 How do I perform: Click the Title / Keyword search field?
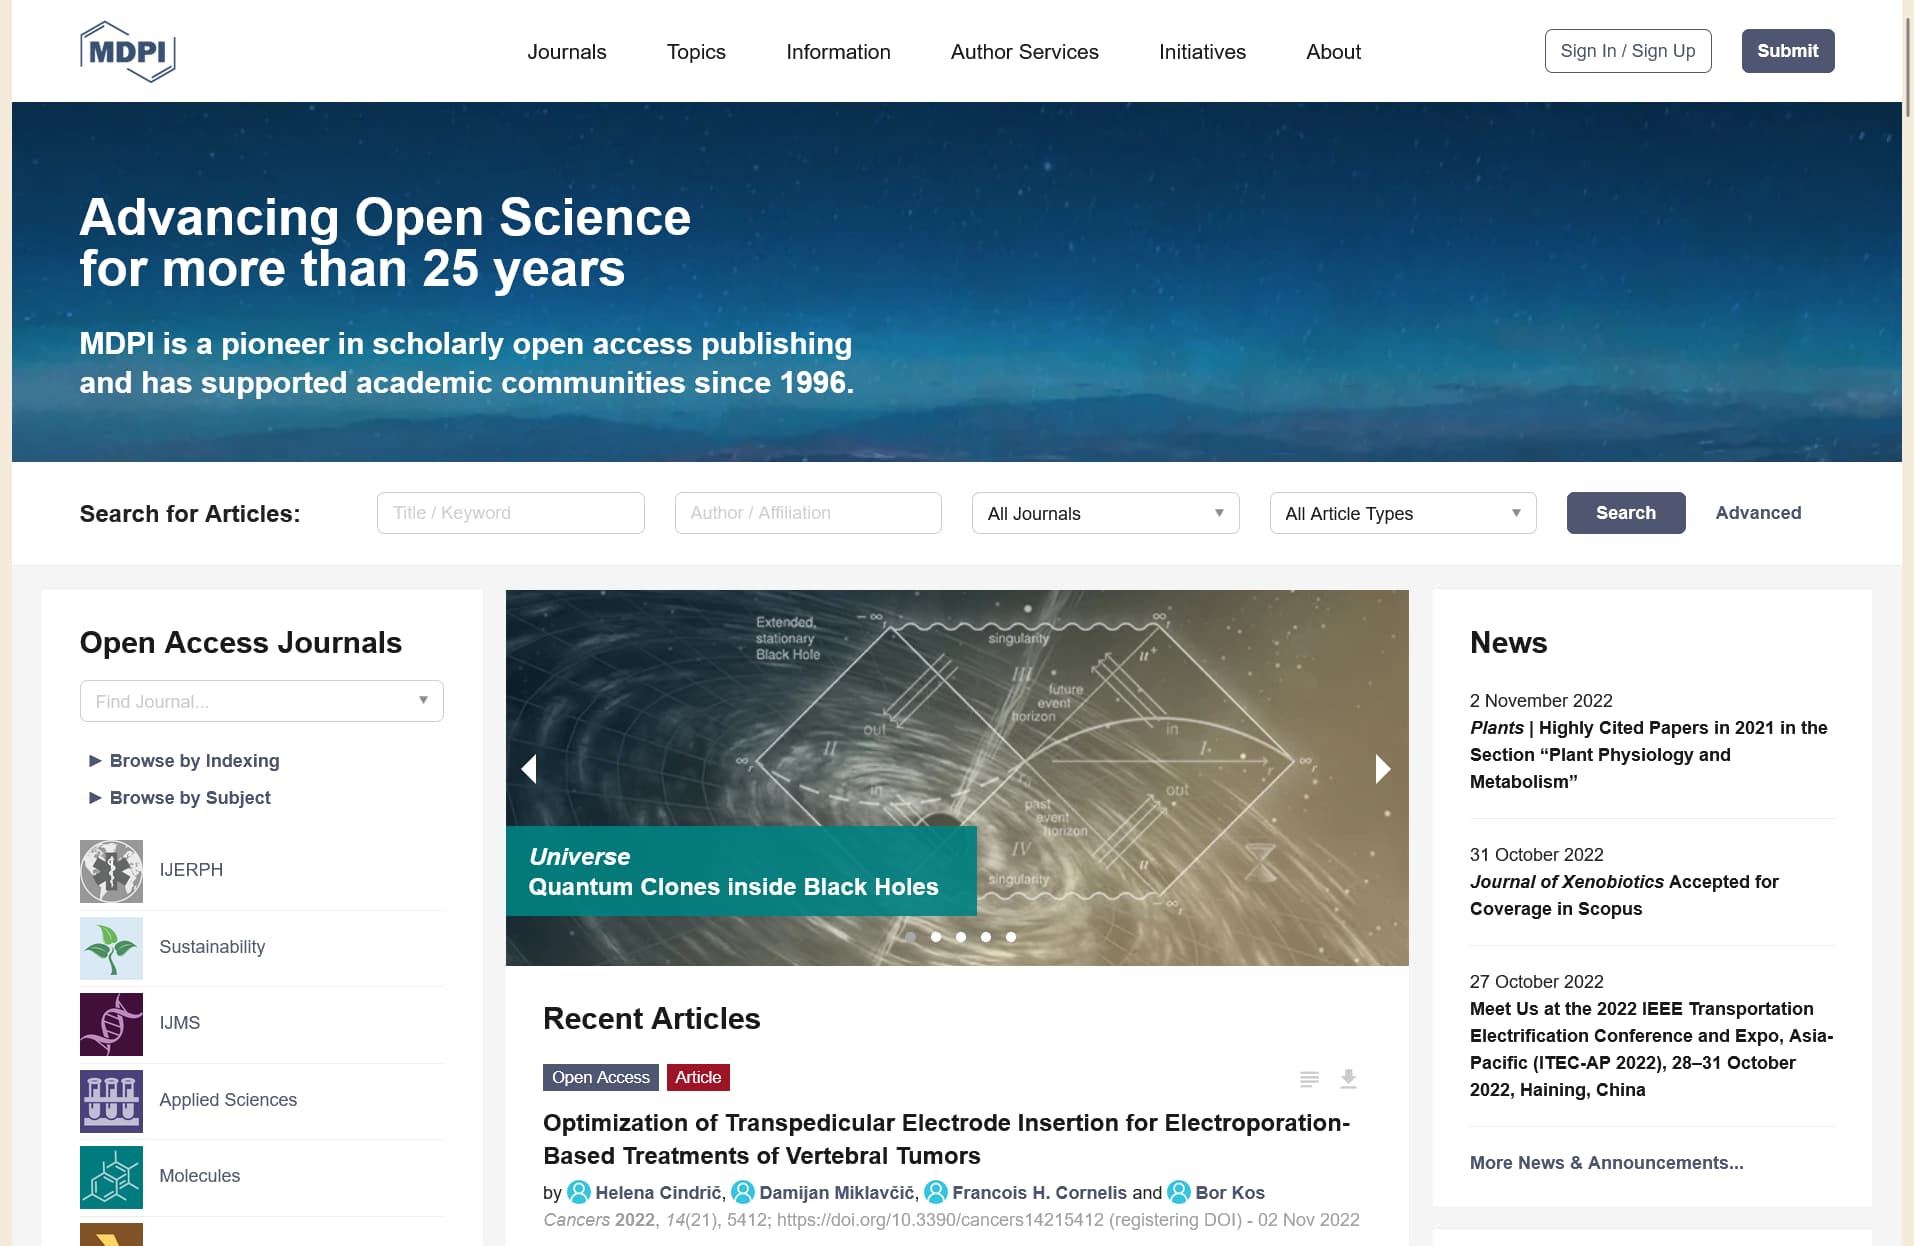(x=510, y=513)
